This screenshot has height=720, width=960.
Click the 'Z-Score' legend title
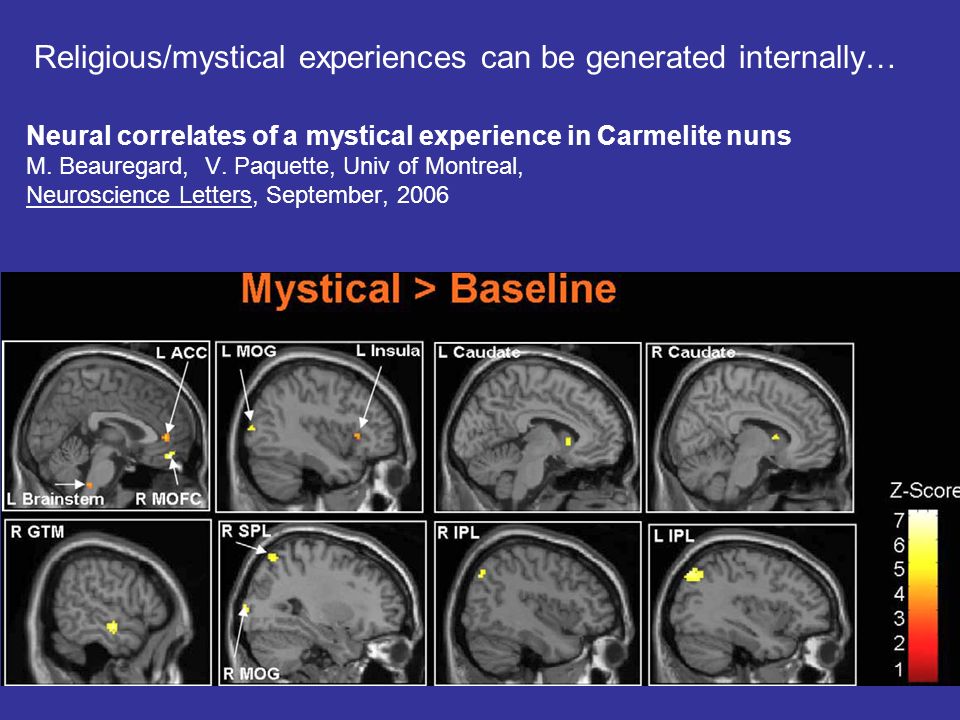tap(924, 490)
